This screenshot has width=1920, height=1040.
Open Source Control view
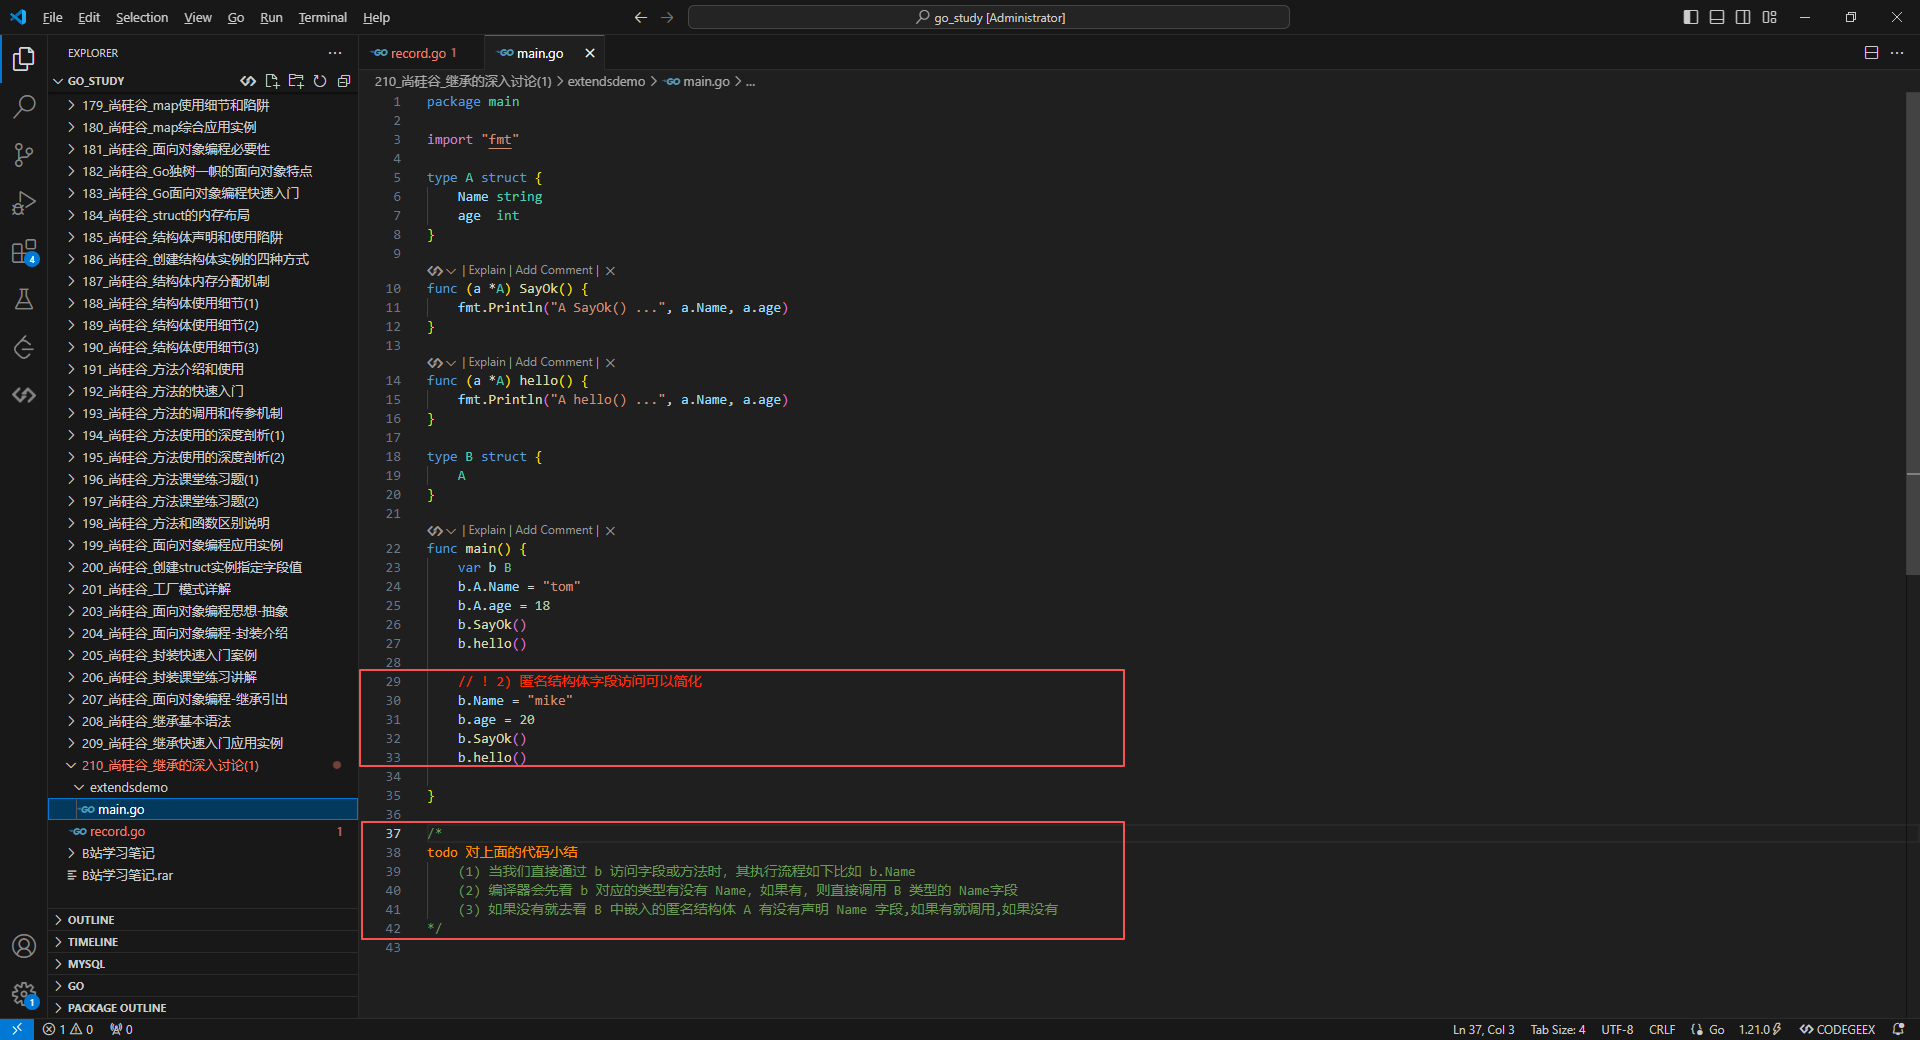(24, 155)
